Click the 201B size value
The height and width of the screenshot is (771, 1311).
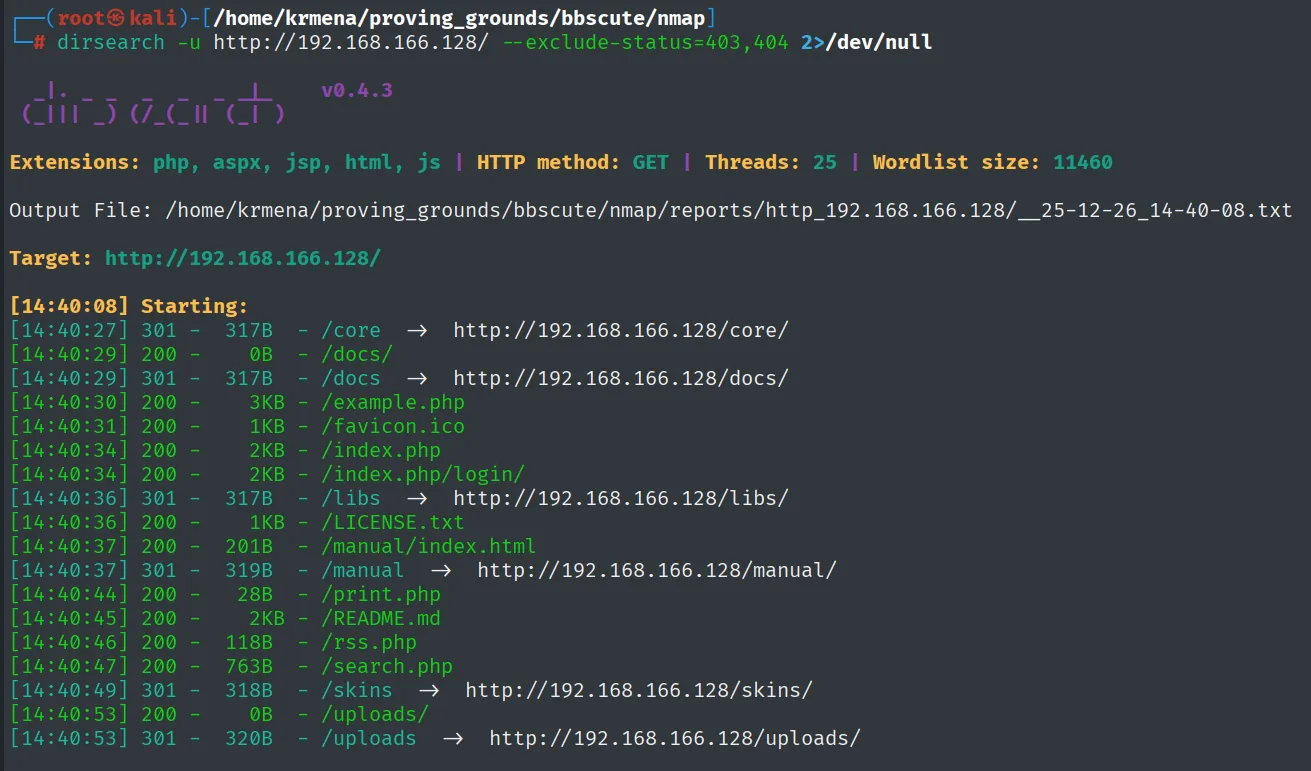point(249,546)
